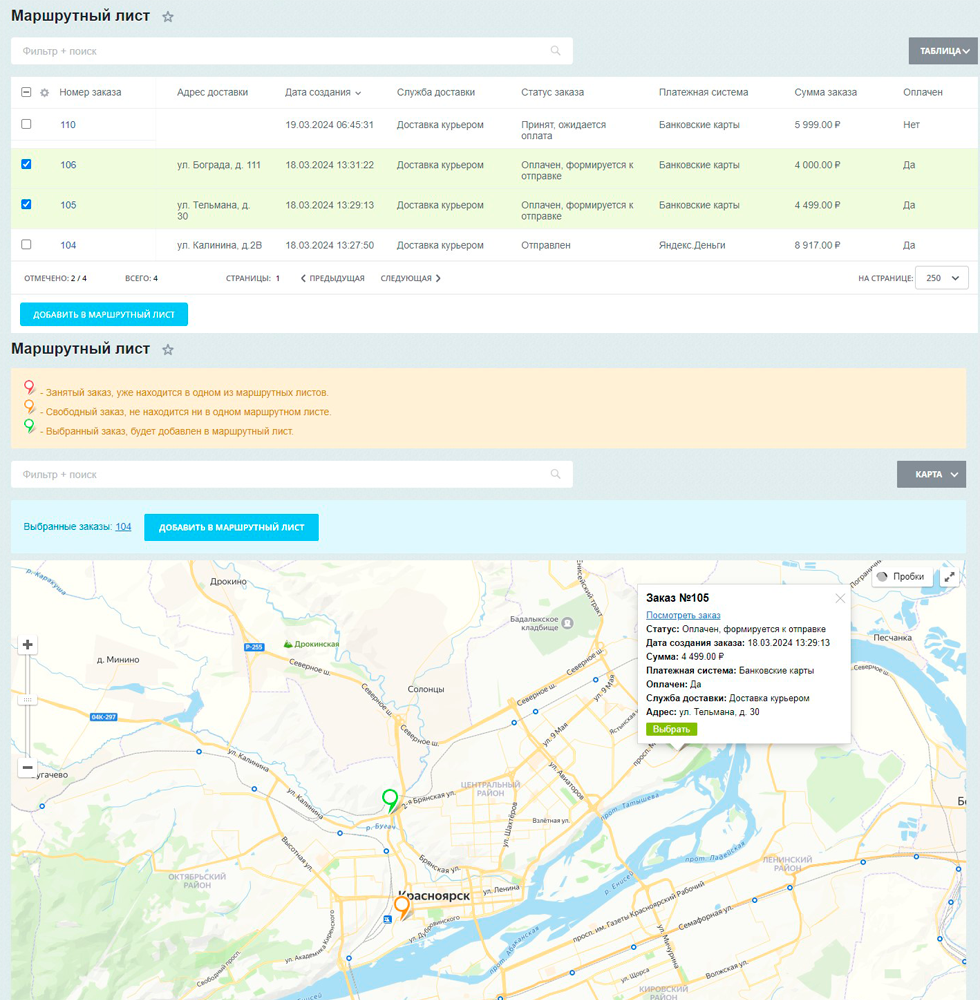The image size is (980, 1000).
Task: Toggle Пробки traffic layer
Action: tap(901, 577)
